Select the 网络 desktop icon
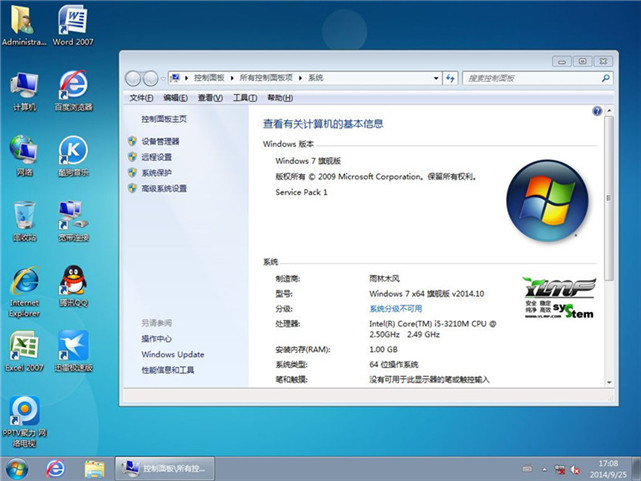641x481 pixels. (25, 156)
